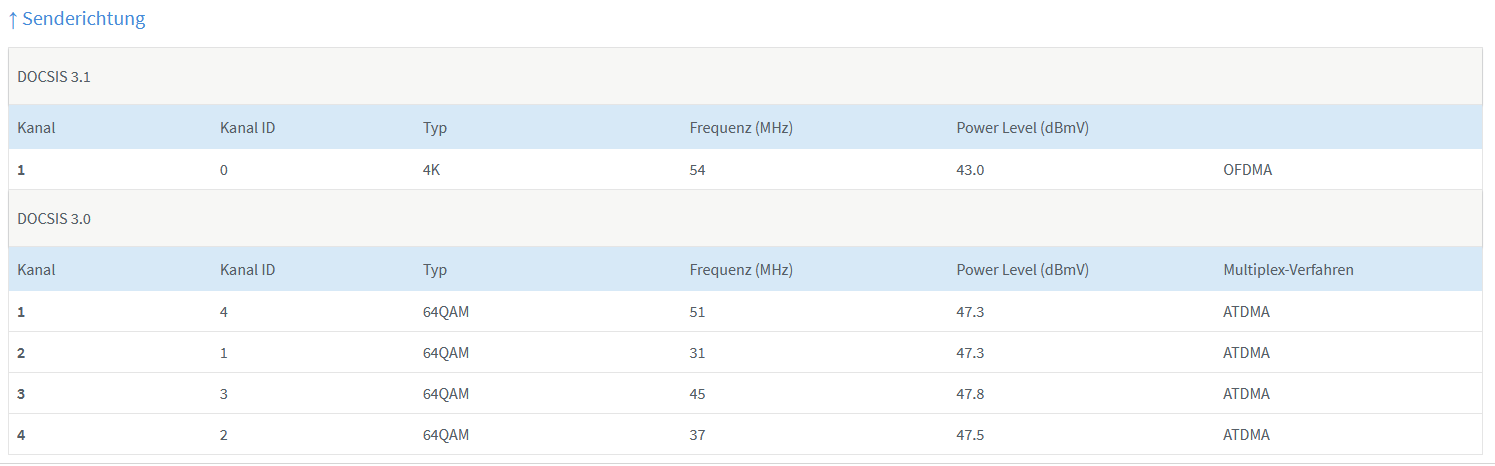Image resolution: width=1495 pixels, height=466 pixels.
Task: Click the Multiplex-Verfahren column header
Action: click(x=1288, y=270)
